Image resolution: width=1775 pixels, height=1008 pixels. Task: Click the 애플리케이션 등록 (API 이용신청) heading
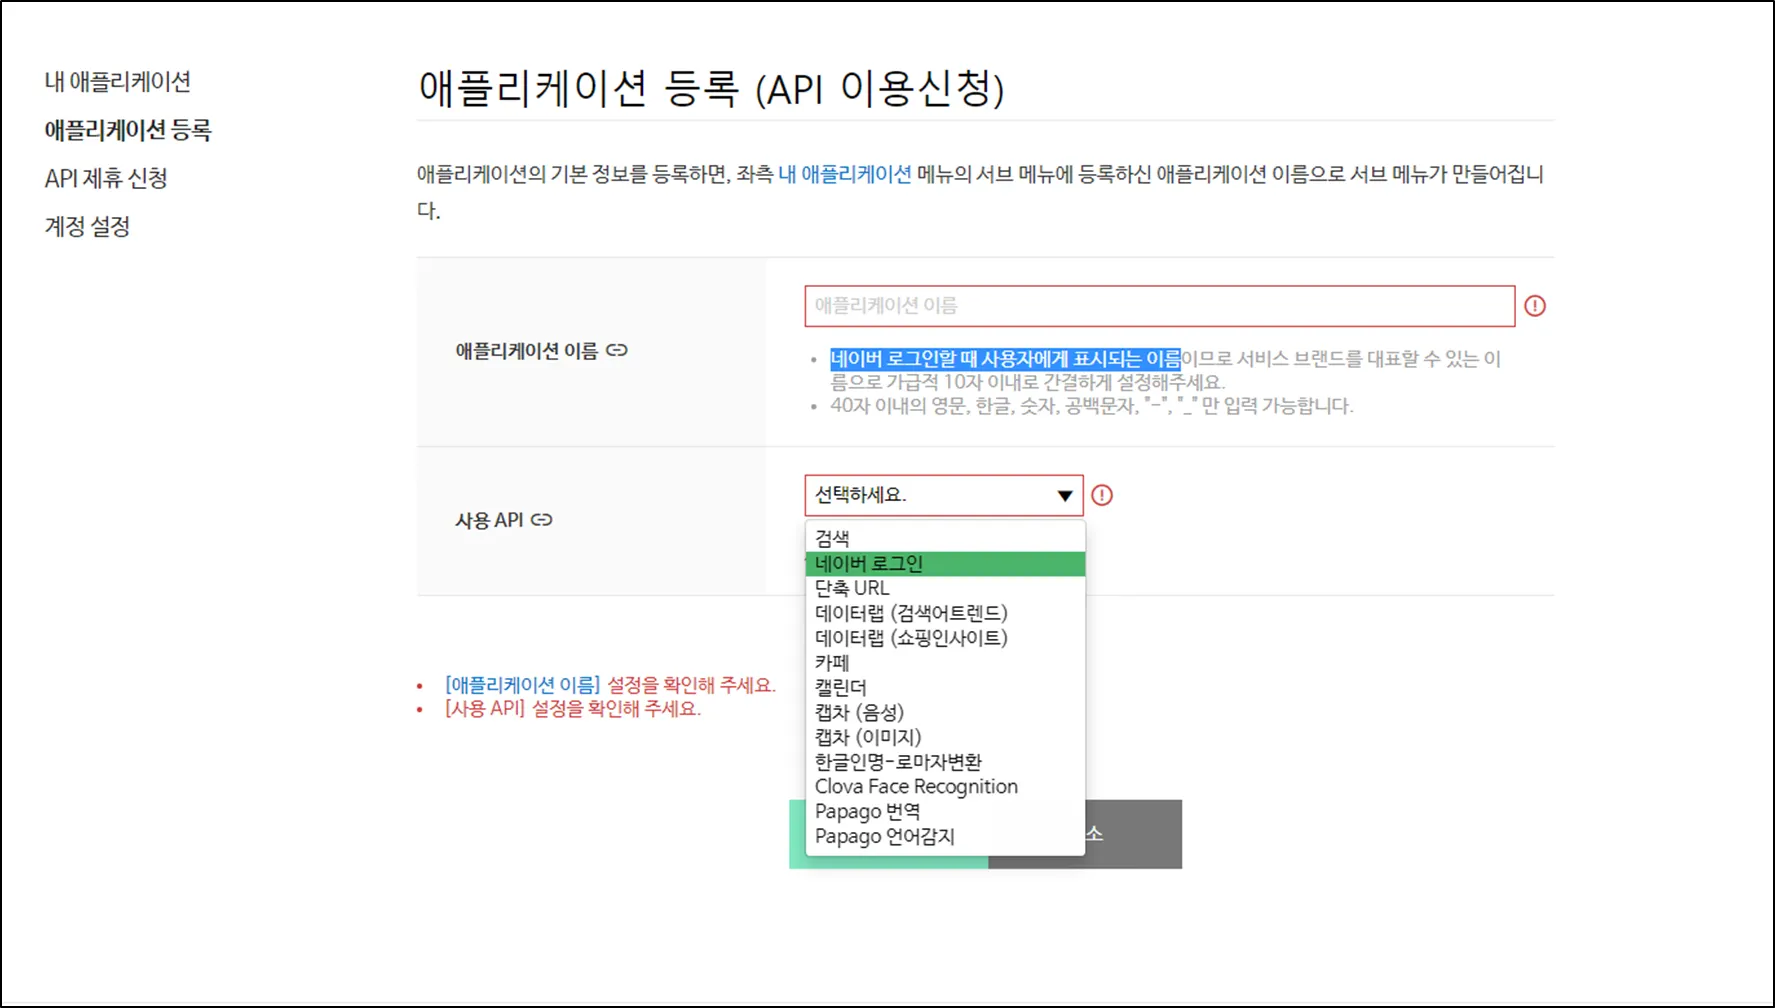click(x=711, y=88)
